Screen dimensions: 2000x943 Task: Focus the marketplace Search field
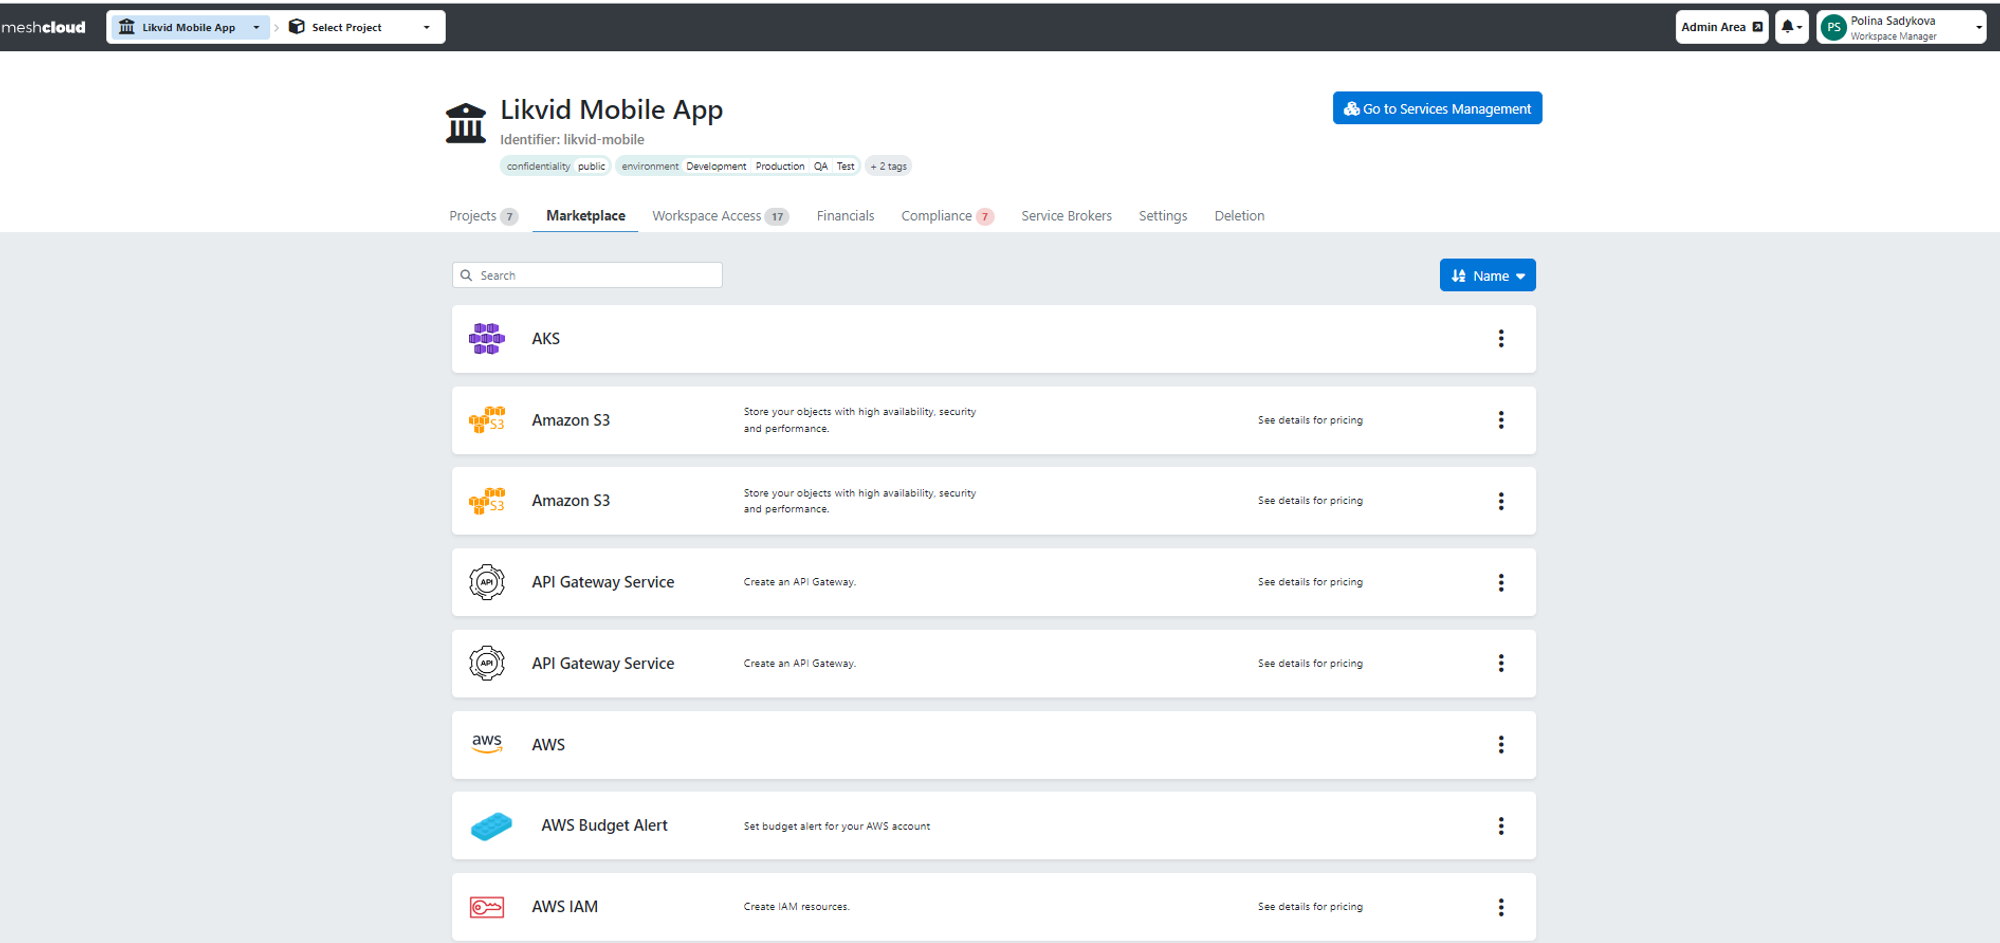coord(587,275)
